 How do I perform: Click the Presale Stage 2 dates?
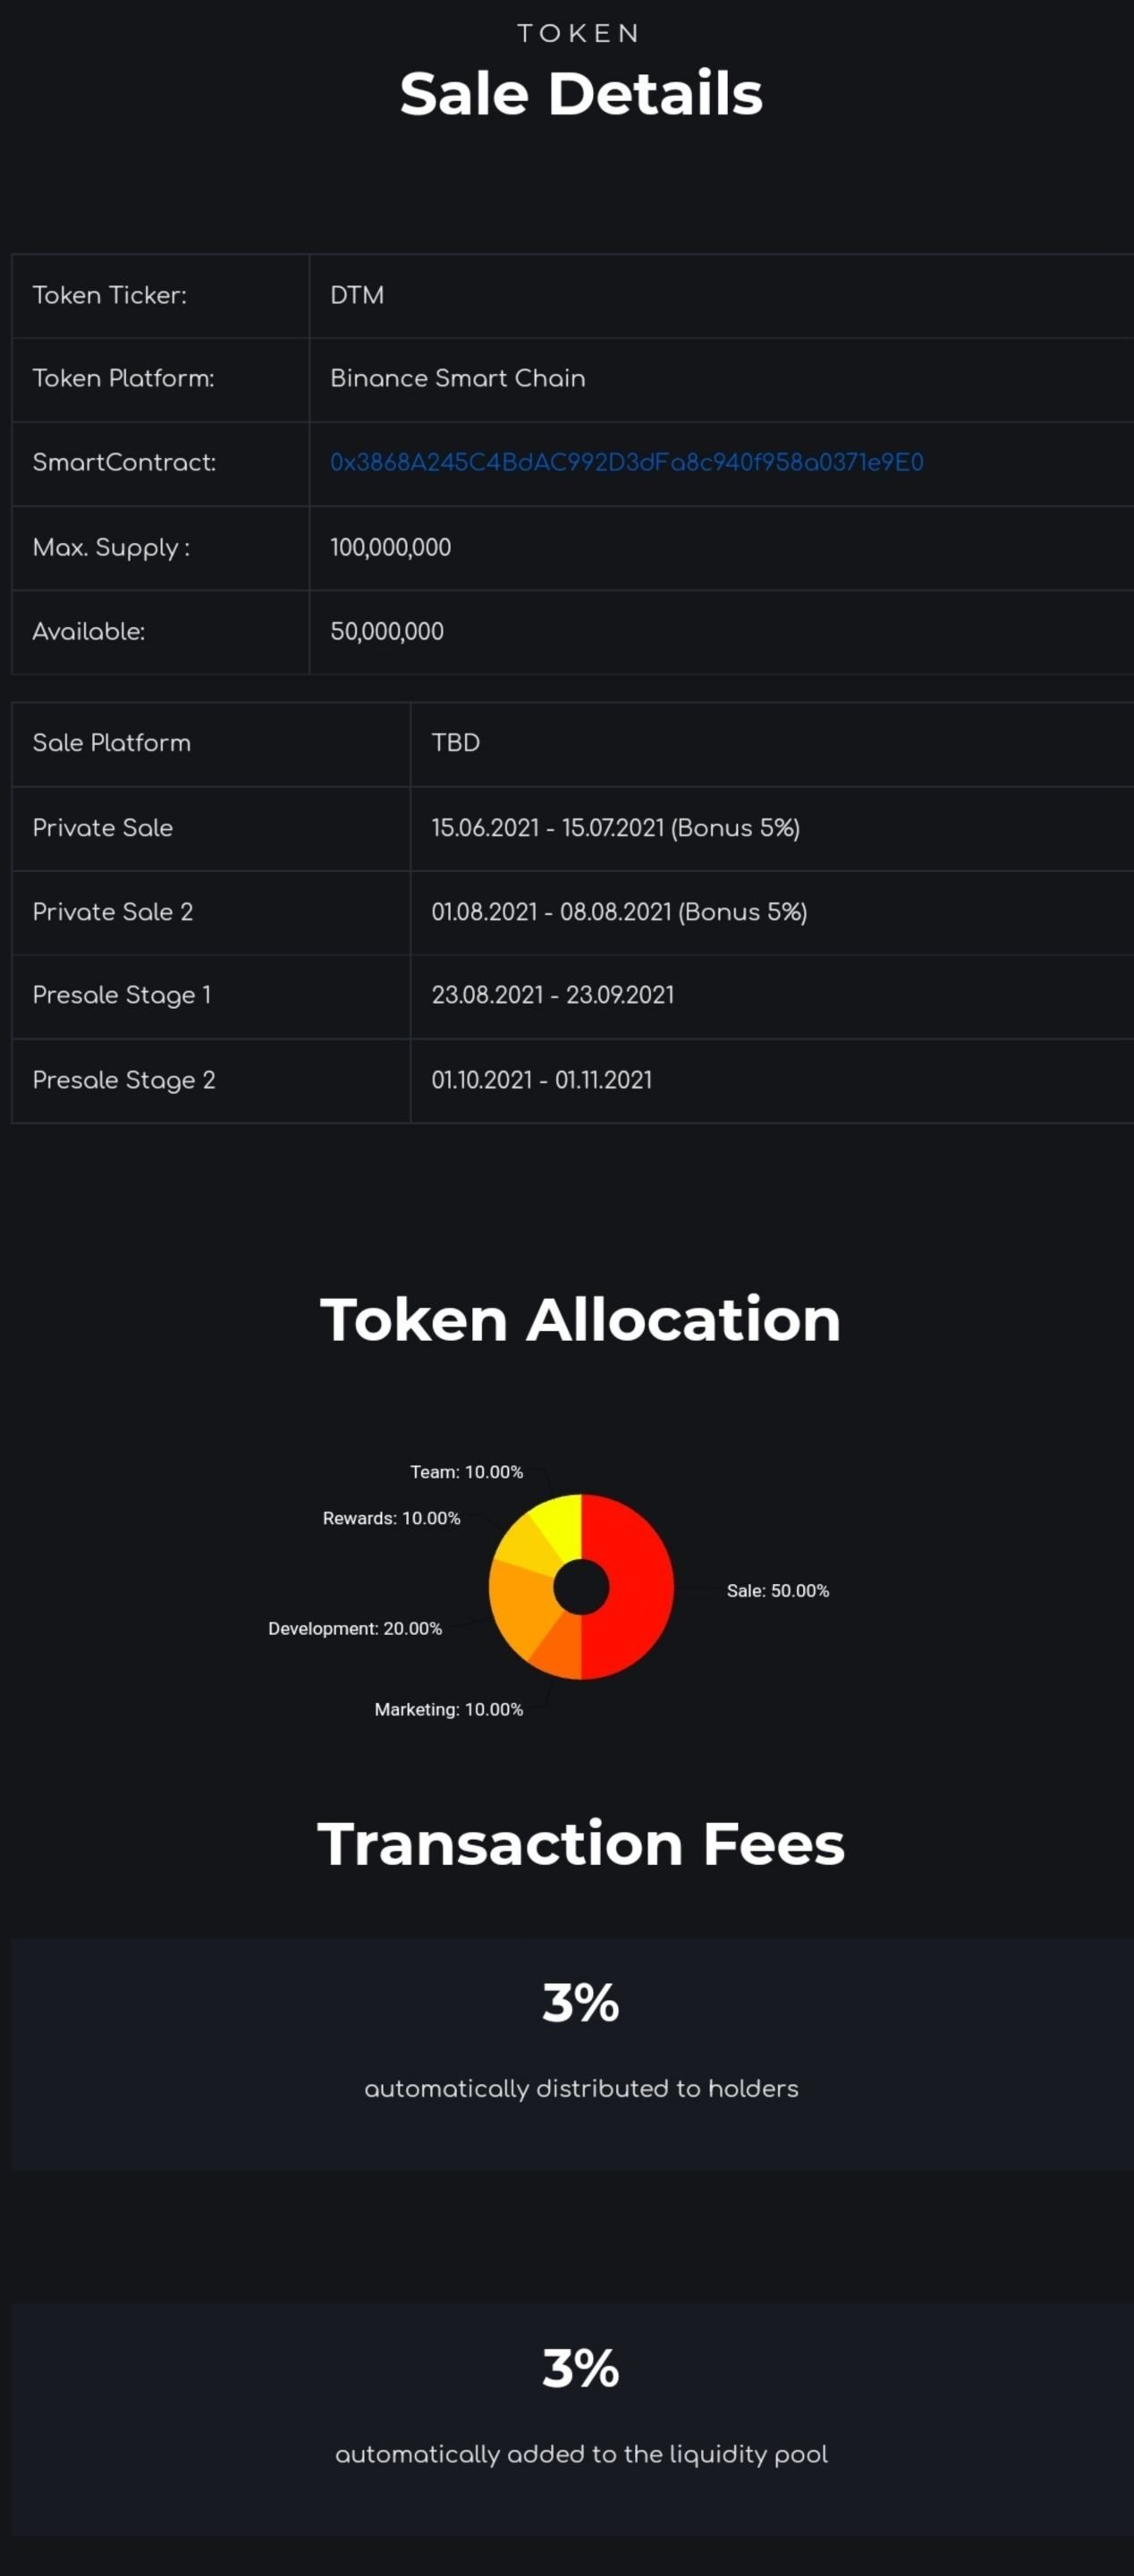point(541,1080)
